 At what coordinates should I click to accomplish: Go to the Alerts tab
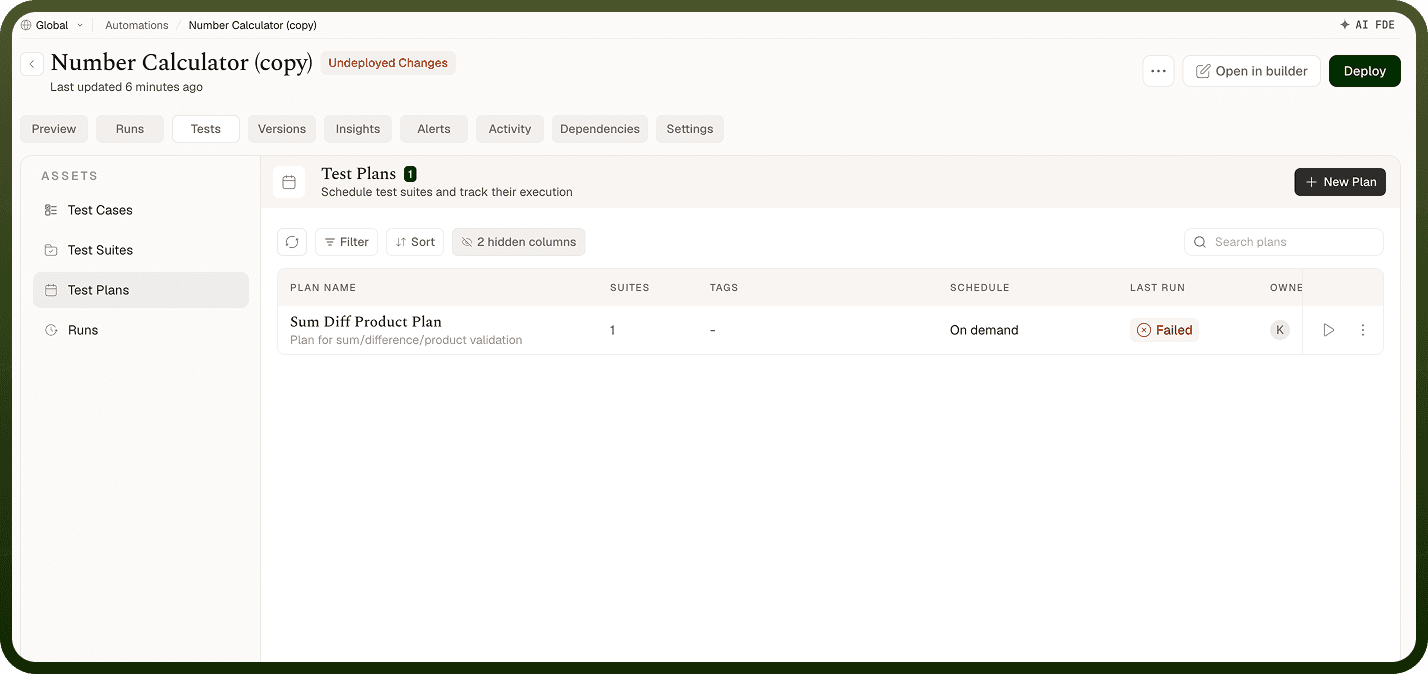point(434,129)
